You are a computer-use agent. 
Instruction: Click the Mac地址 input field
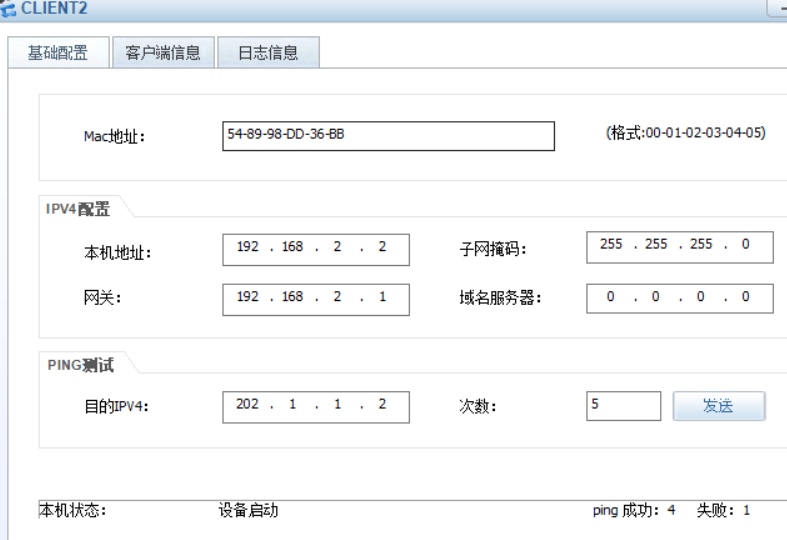[x=388, y=136]
